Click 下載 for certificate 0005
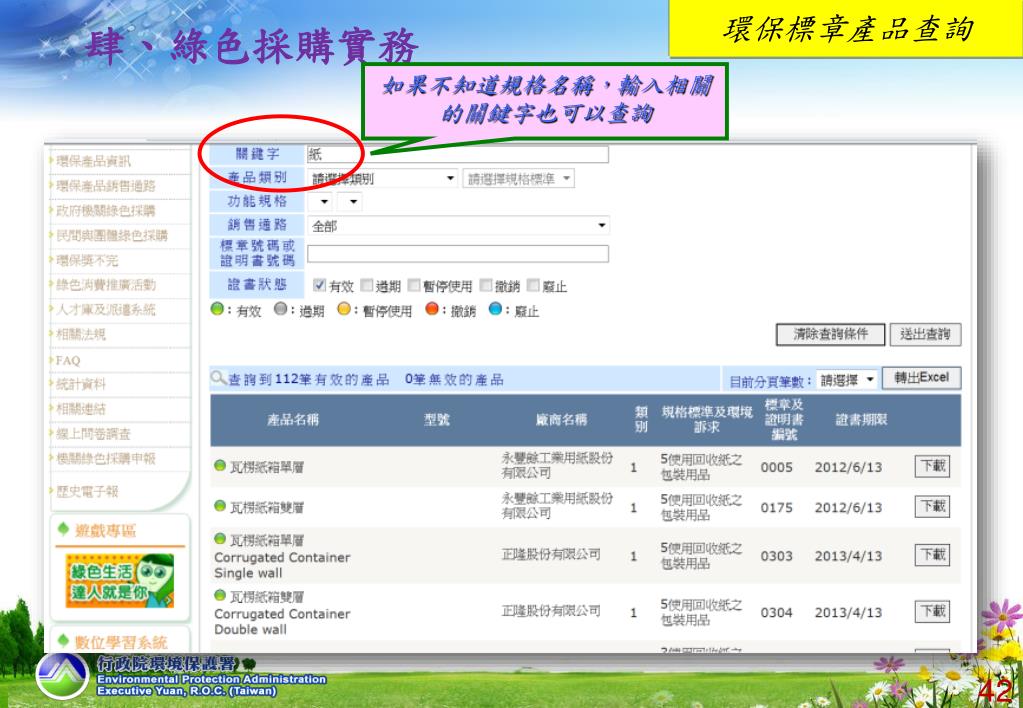The image size is (1023, 708). pos(932,466)
